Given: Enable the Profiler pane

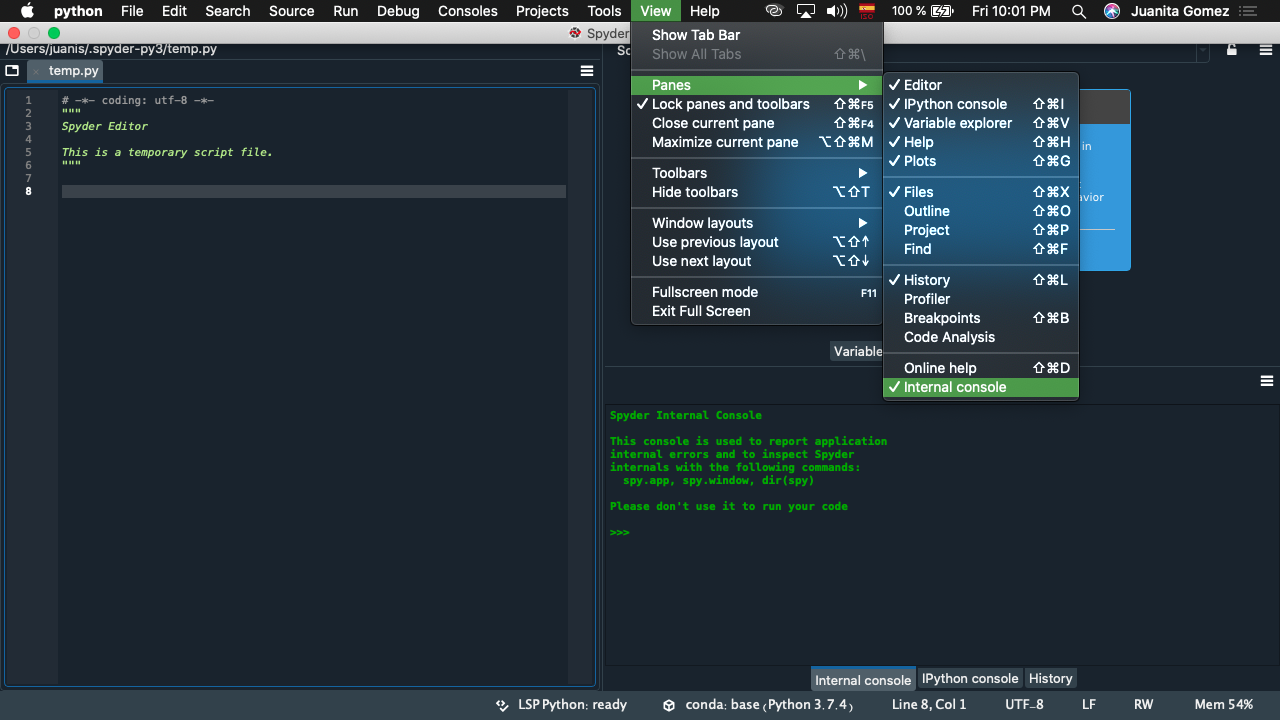Looking at the screenshot, I should click(x=981, y=299).
